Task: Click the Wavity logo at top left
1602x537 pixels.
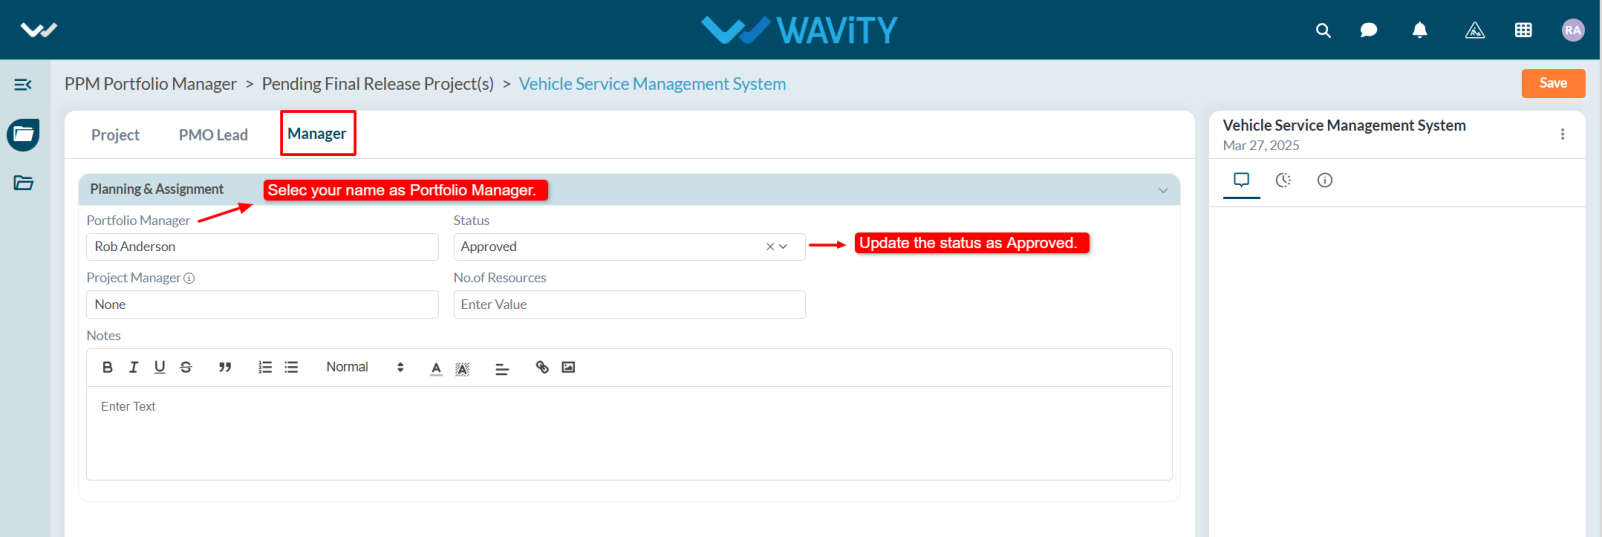Action: pos(39,30)
